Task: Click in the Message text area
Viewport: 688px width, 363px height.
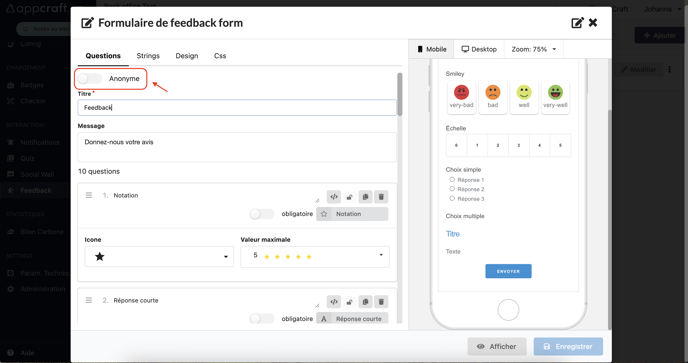Action: 237,147
